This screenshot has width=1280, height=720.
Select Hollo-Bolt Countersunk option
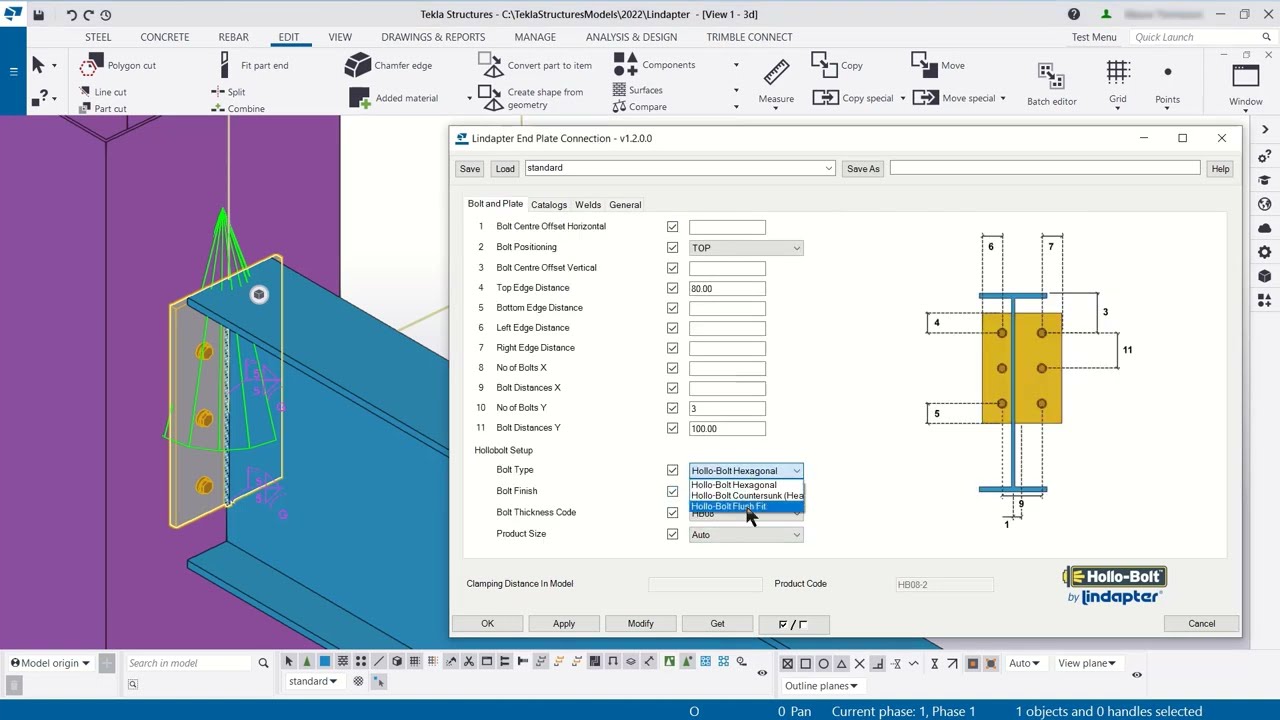746,495
